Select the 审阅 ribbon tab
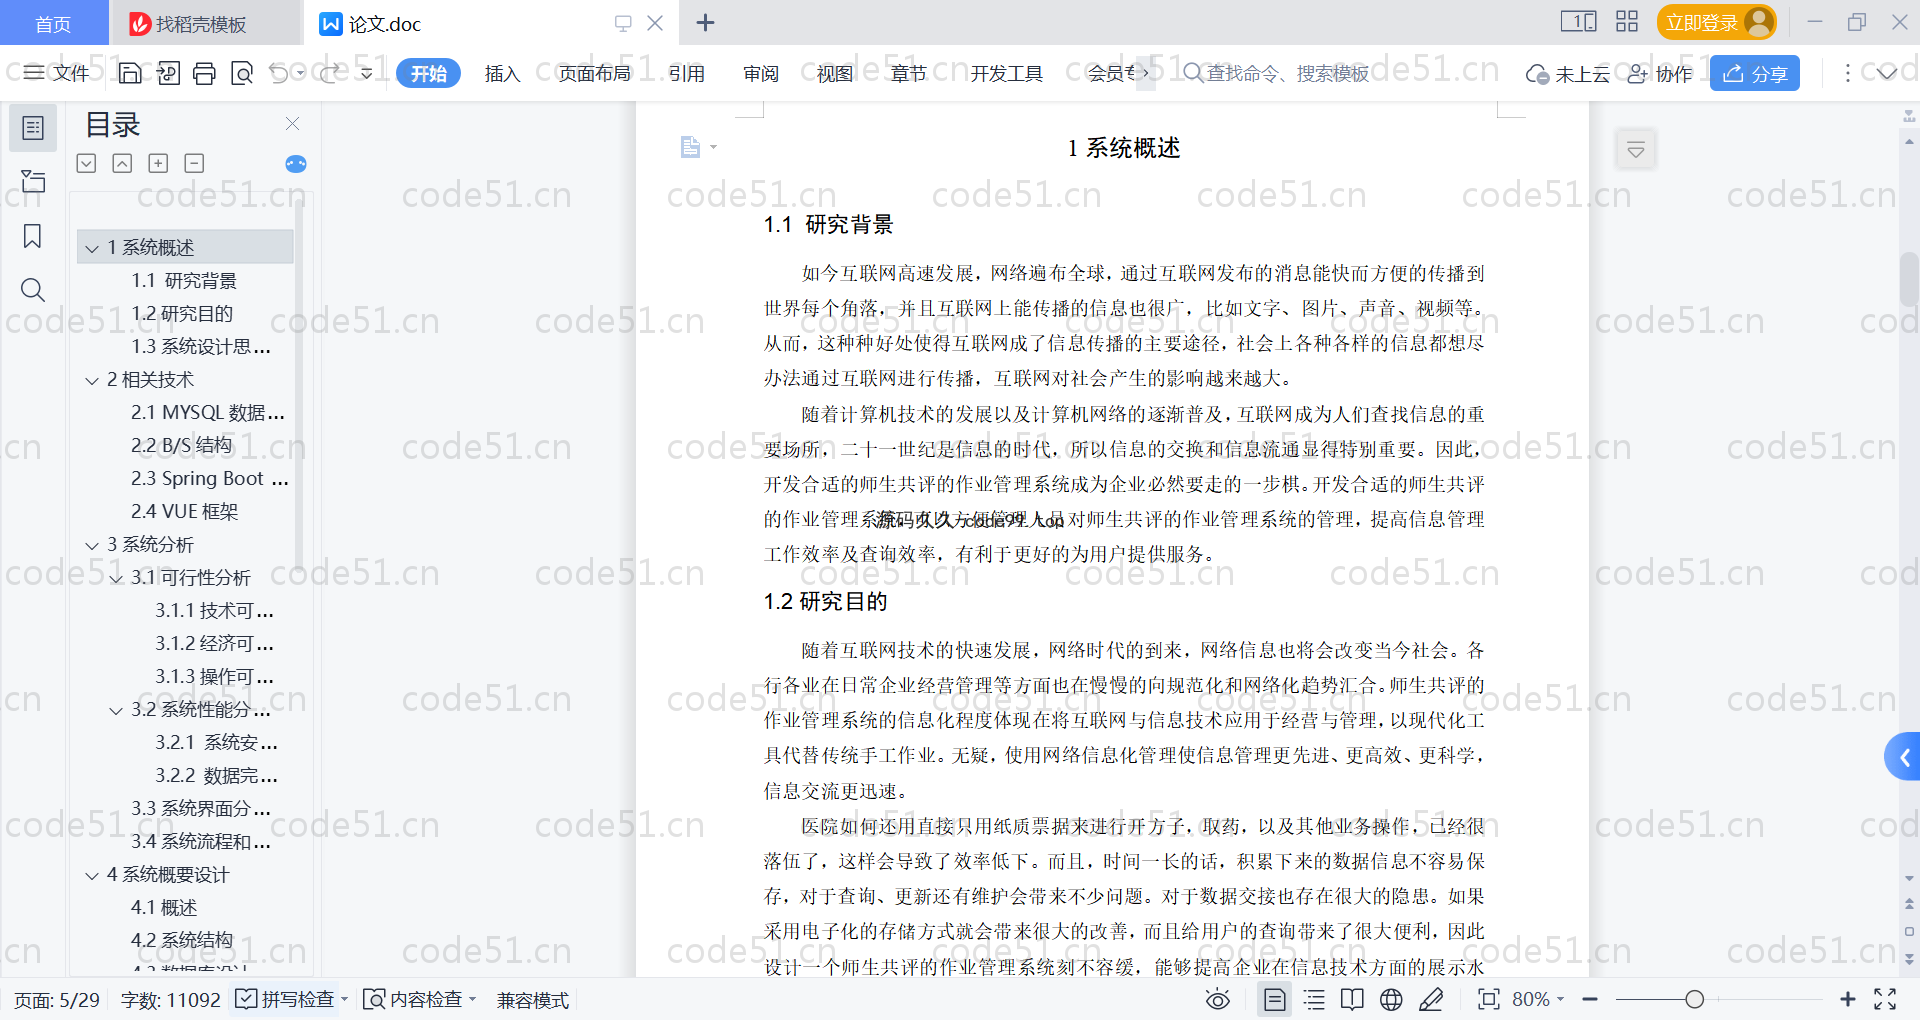This screenshot has width=1920, height=1020. pos(761,73)
